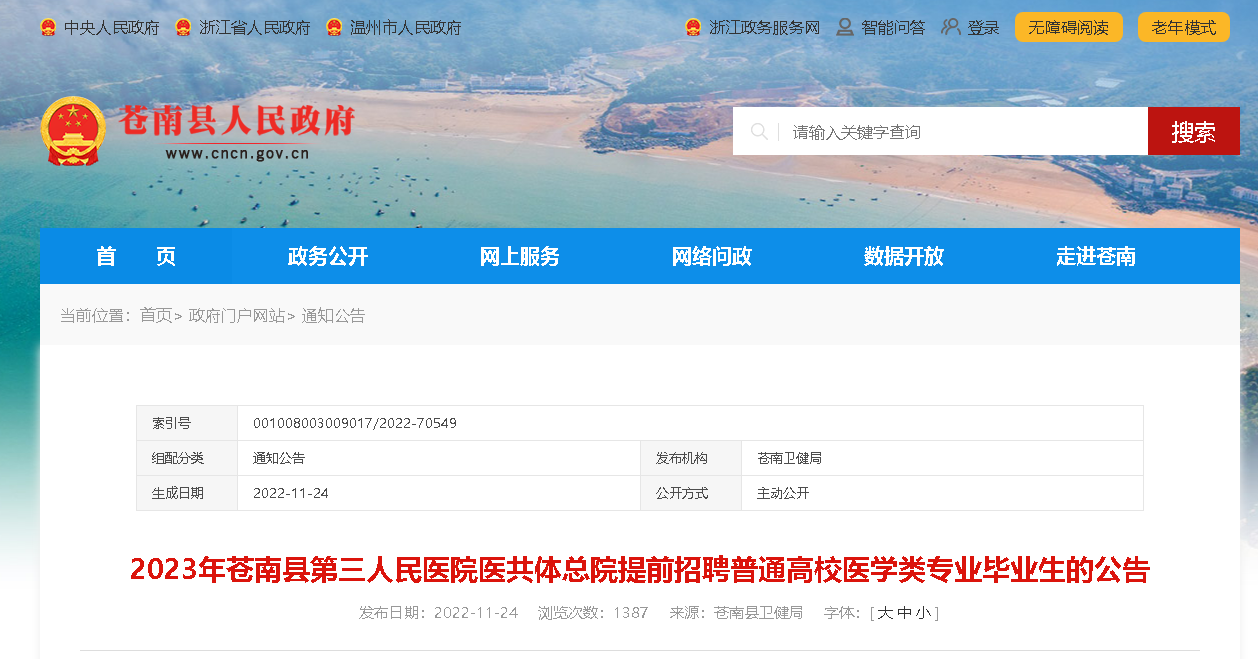Click the emblem icon beside 浙江省人民政府

[x=183, y=28]
